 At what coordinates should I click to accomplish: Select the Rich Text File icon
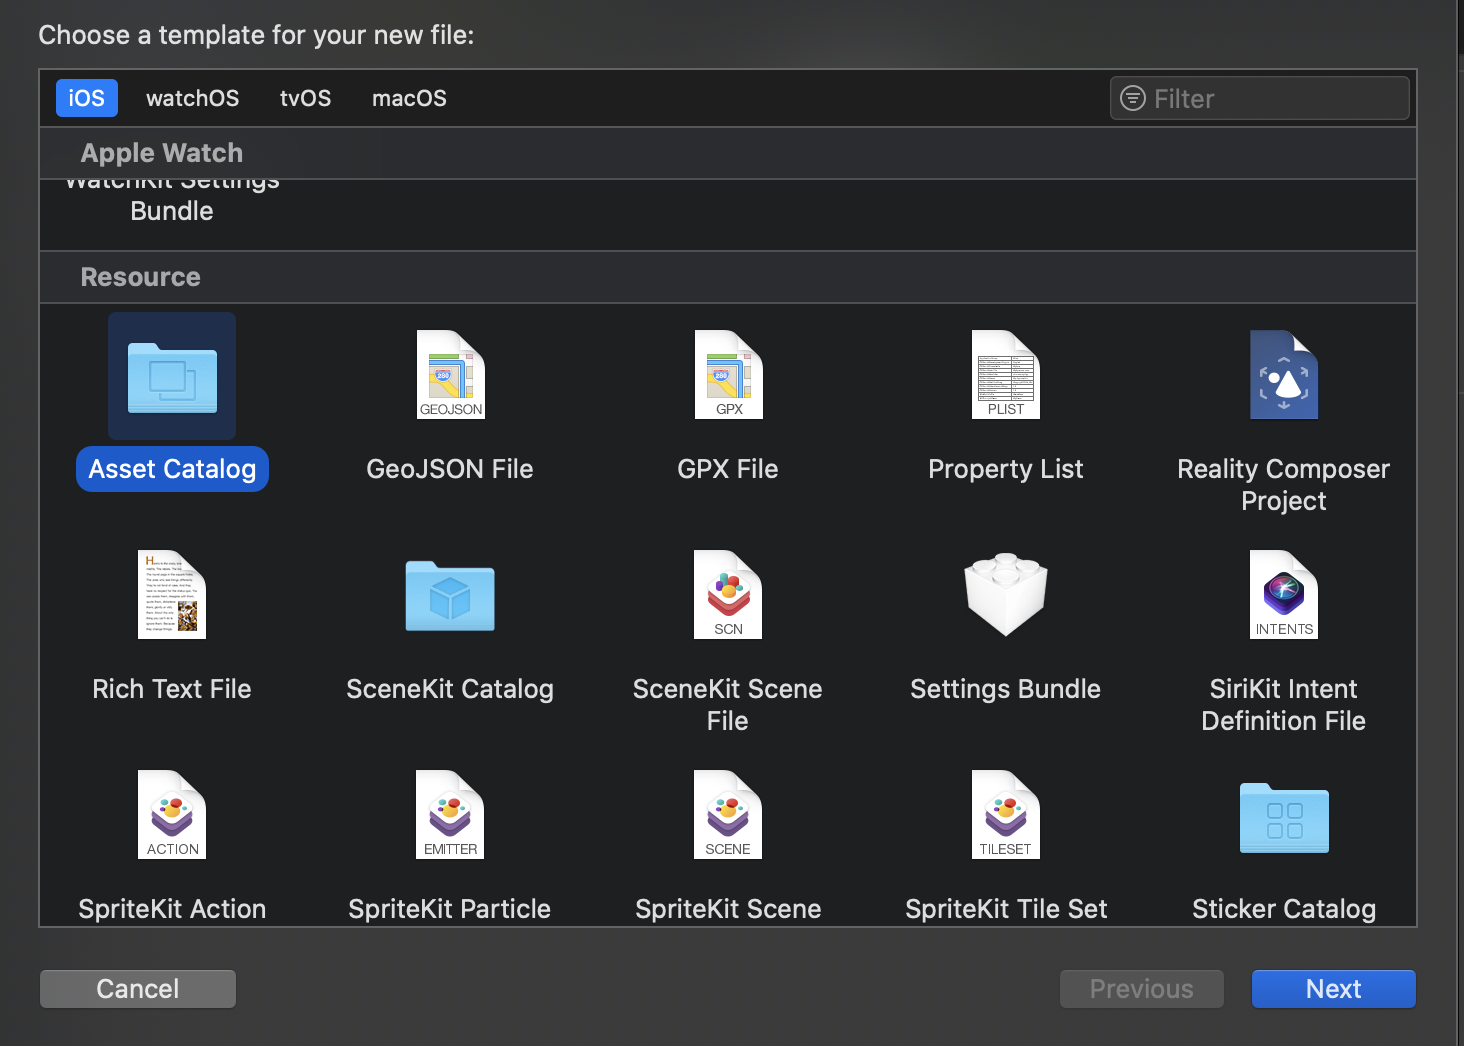click(x=172, y=594)
